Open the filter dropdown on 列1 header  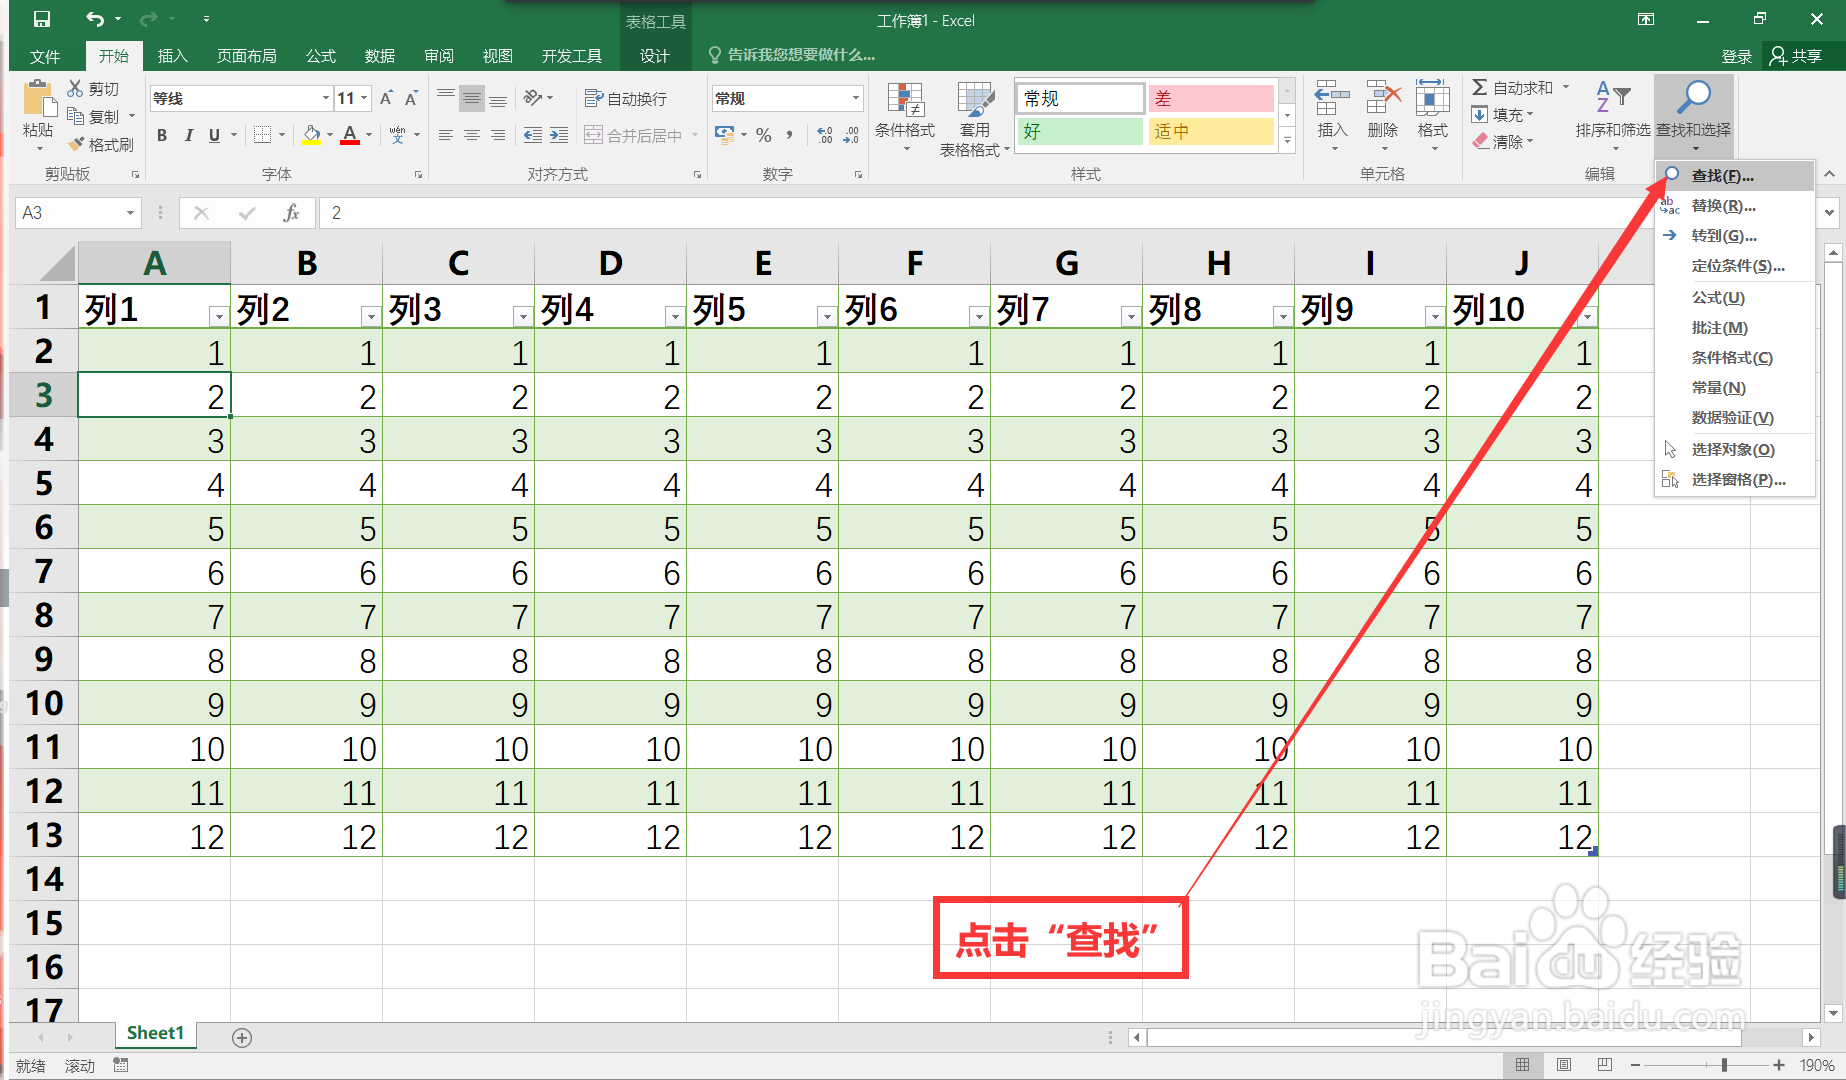pyautogui.click(x=219, y=316)
